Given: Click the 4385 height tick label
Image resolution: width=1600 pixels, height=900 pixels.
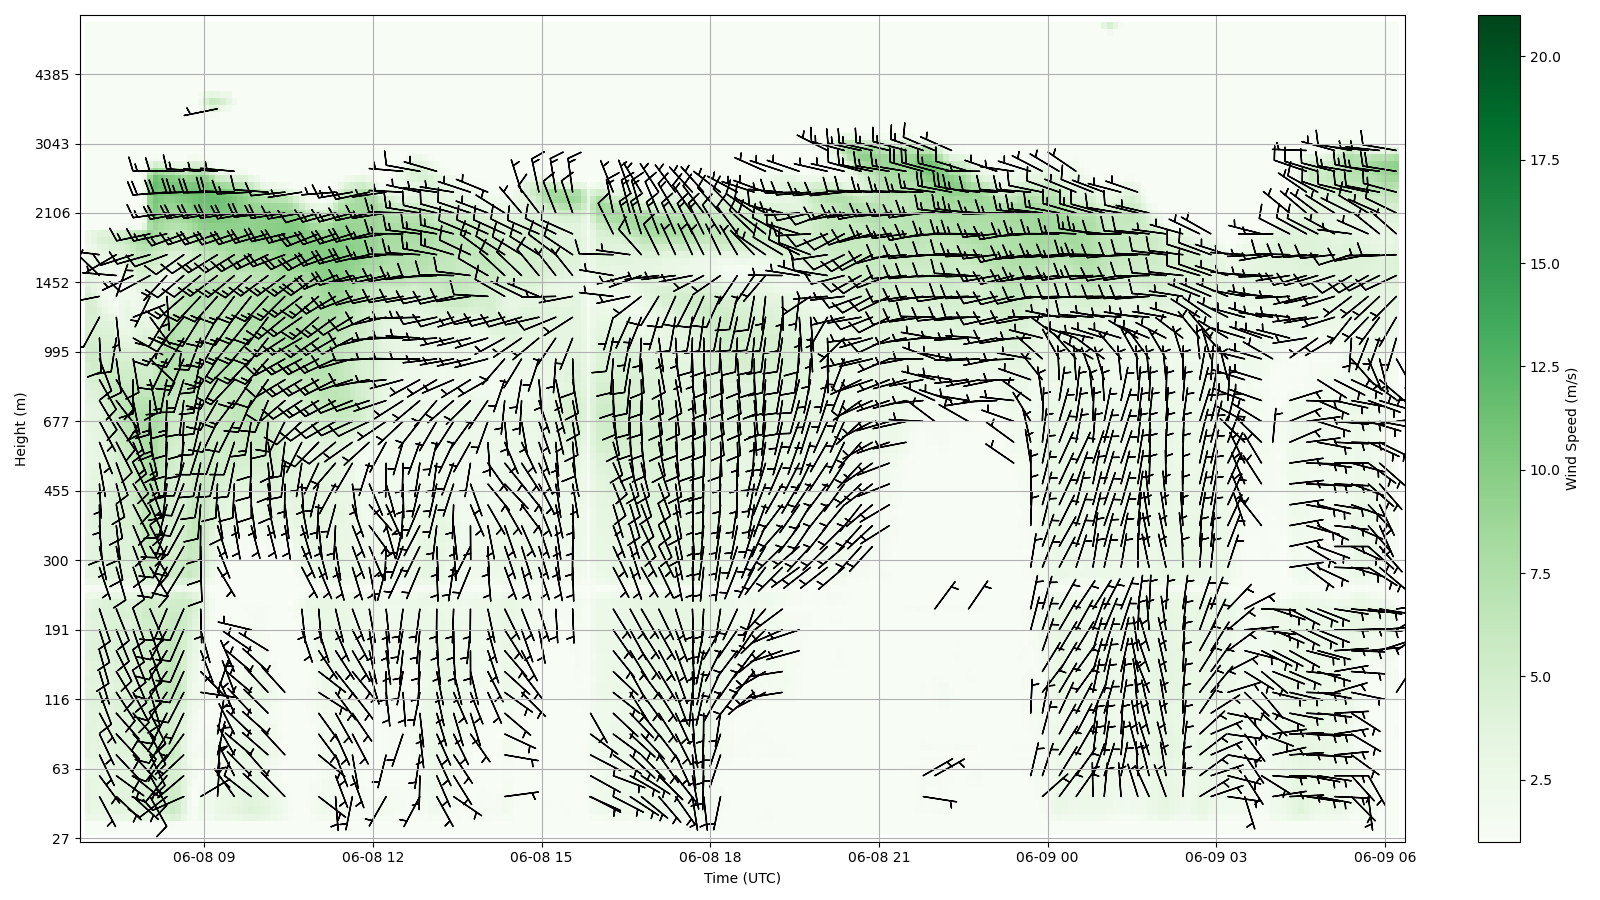Looking at the screenshot, I should pos(51,75).
